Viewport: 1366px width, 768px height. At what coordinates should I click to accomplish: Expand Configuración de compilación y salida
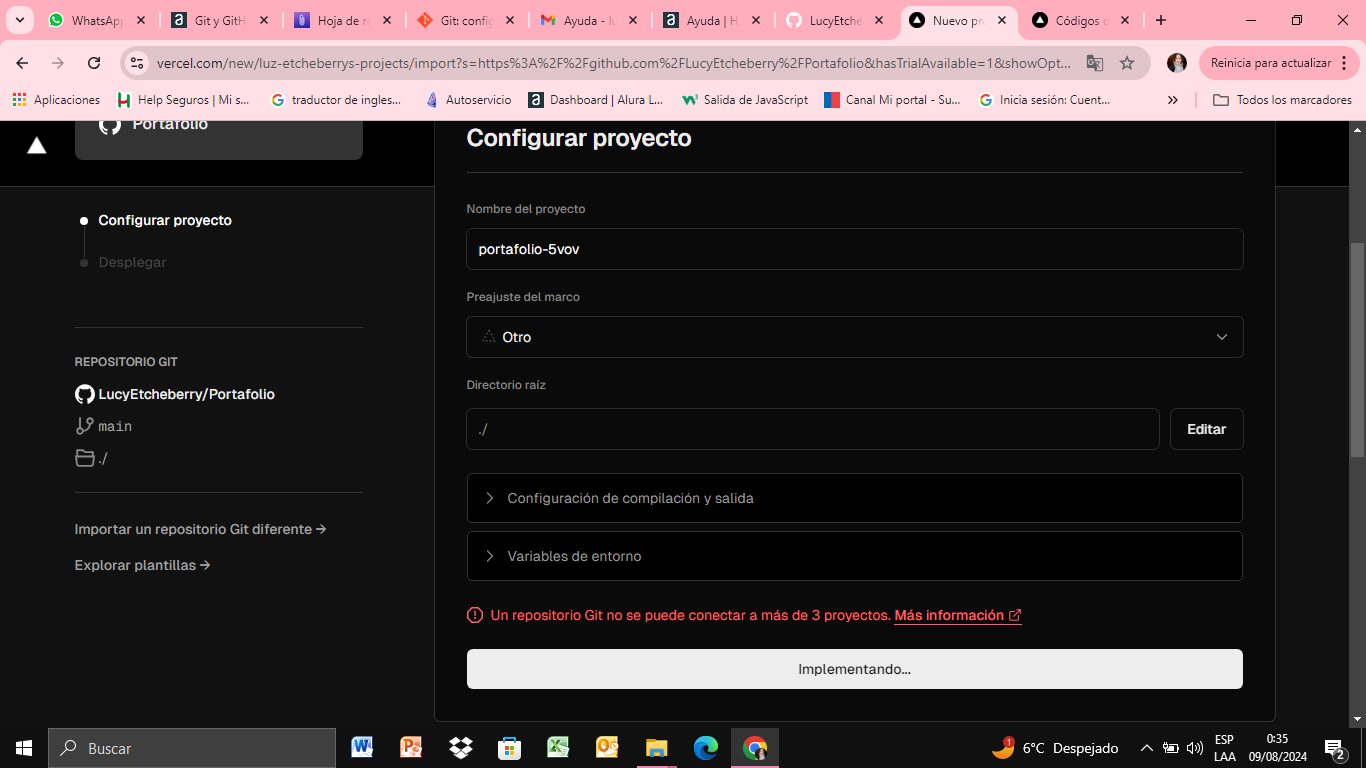(855, 498)
